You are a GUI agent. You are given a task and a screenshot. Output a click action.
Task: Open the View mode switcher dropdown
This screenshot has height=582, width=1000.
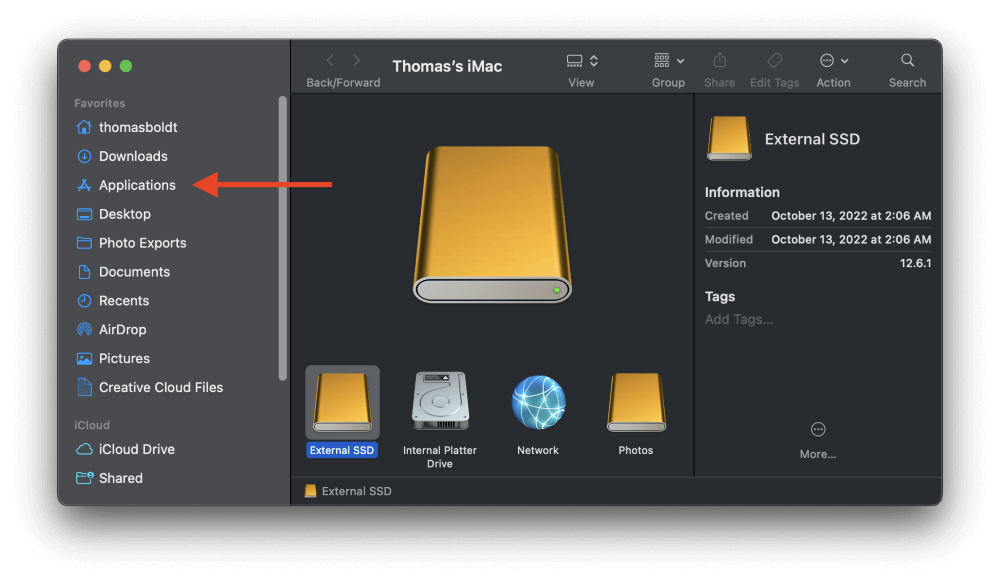[x=583, y=61]
